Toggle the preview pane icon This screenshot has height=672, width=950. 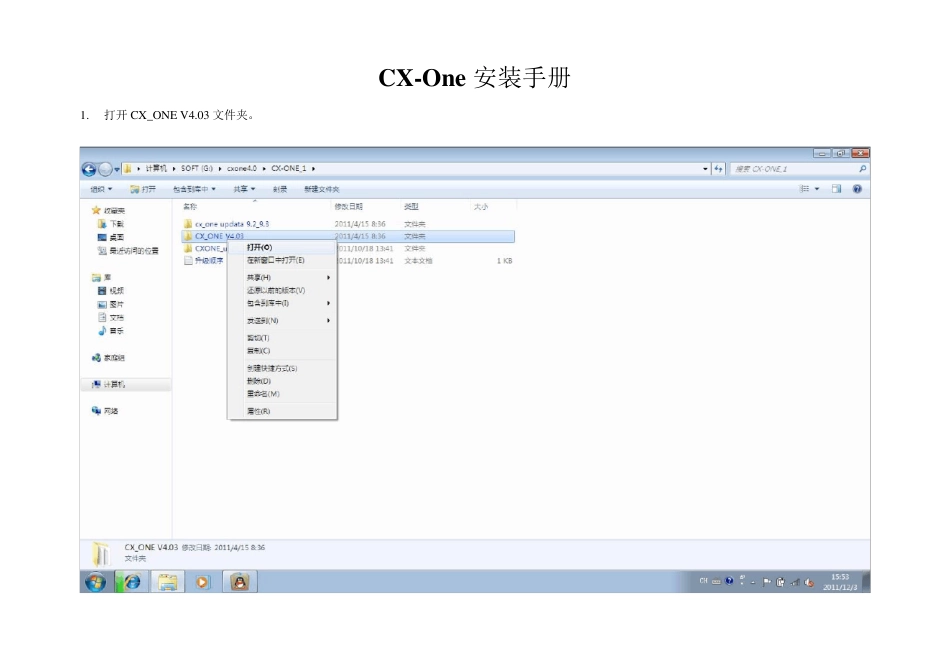click(x=837, y=189)
